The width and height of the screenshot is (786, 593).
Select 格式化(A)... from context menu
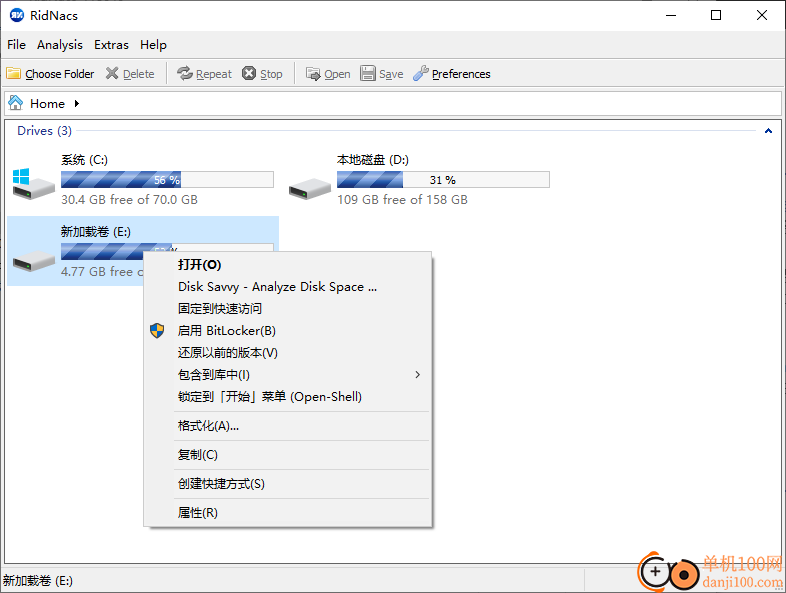coord(288,426)
